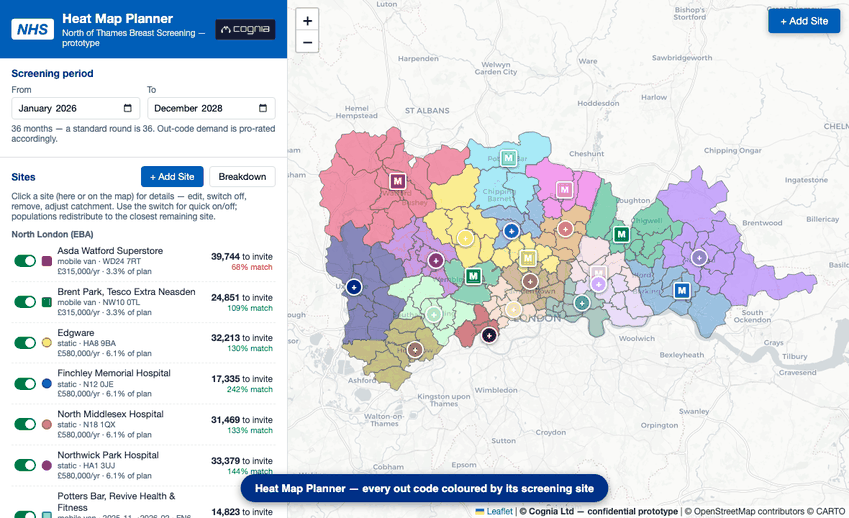Open the lilac circle marker near Ilford
This screenshot has height=518, width=849.
[x=598, y=284]
